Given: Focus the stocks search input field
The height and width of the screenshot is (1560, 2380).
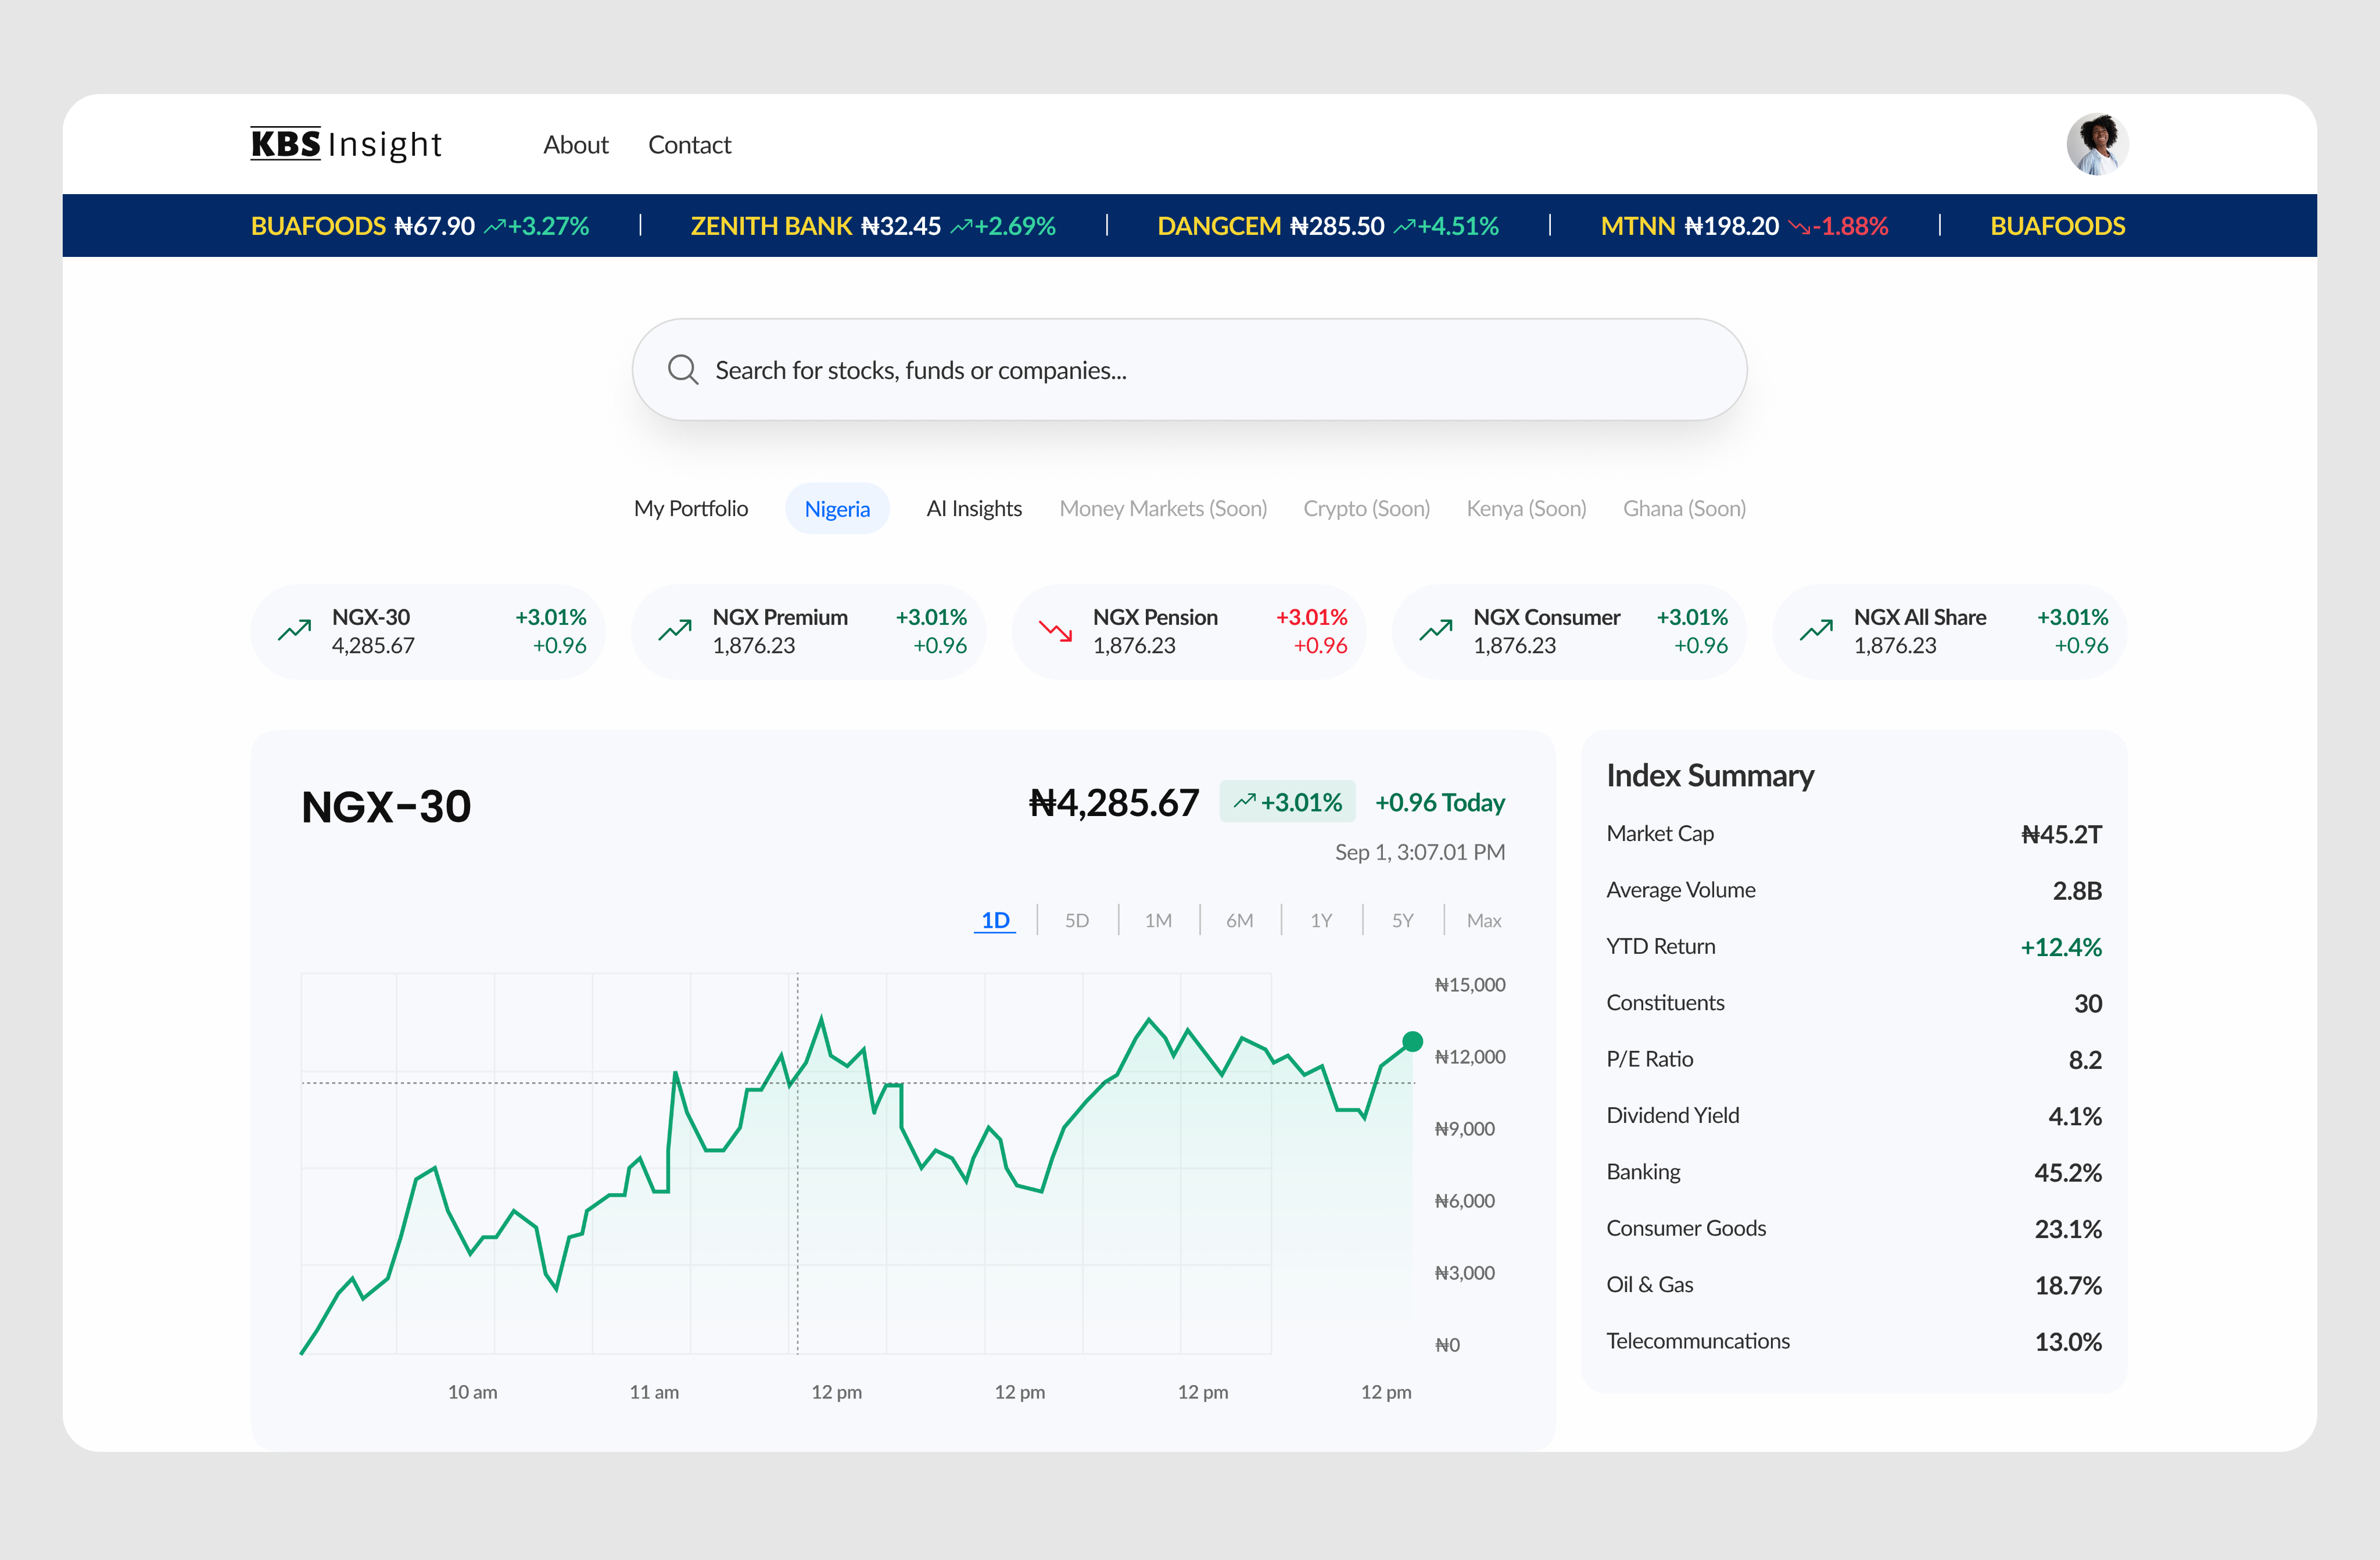Looking at the screenshot, I should click(x=1190, y=370).
